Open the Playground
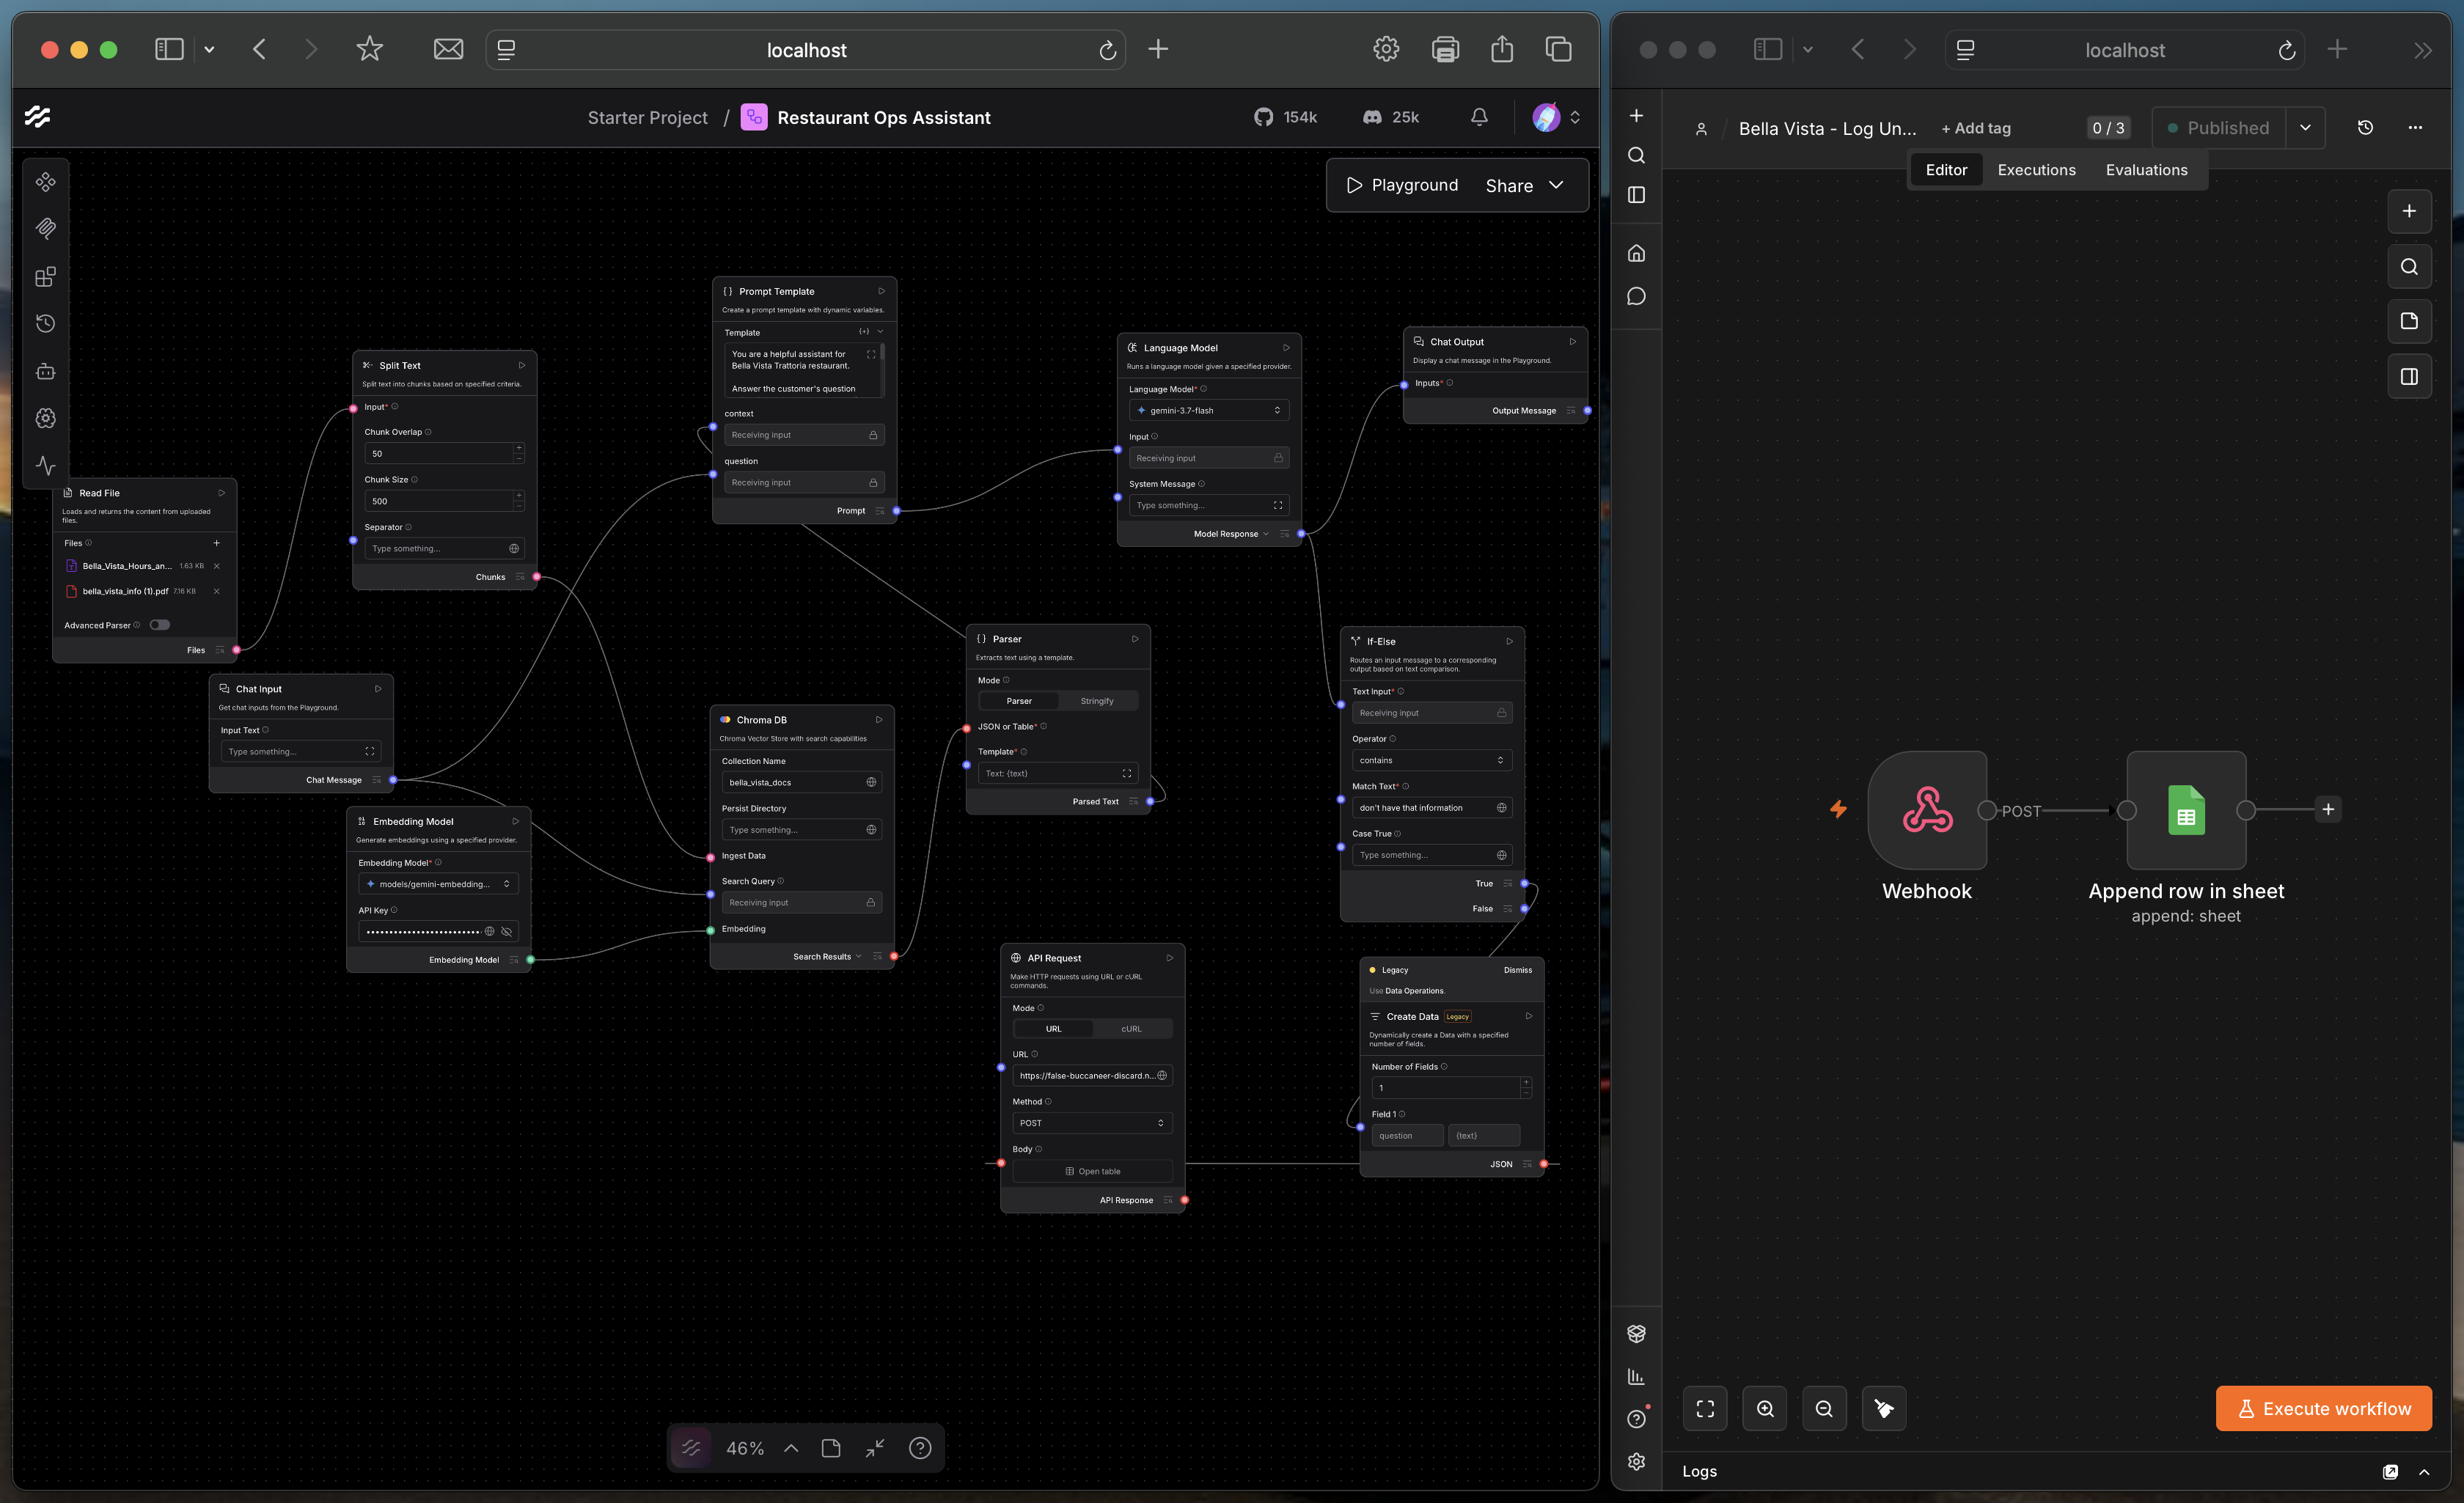 [x=1402, y=185]
